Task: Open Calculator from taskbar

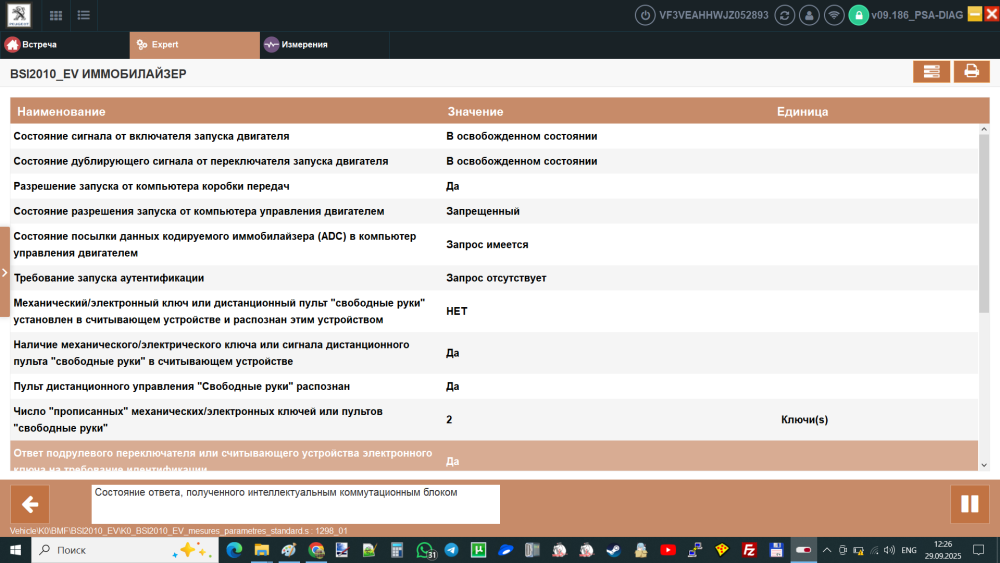Action: (397, 550)
